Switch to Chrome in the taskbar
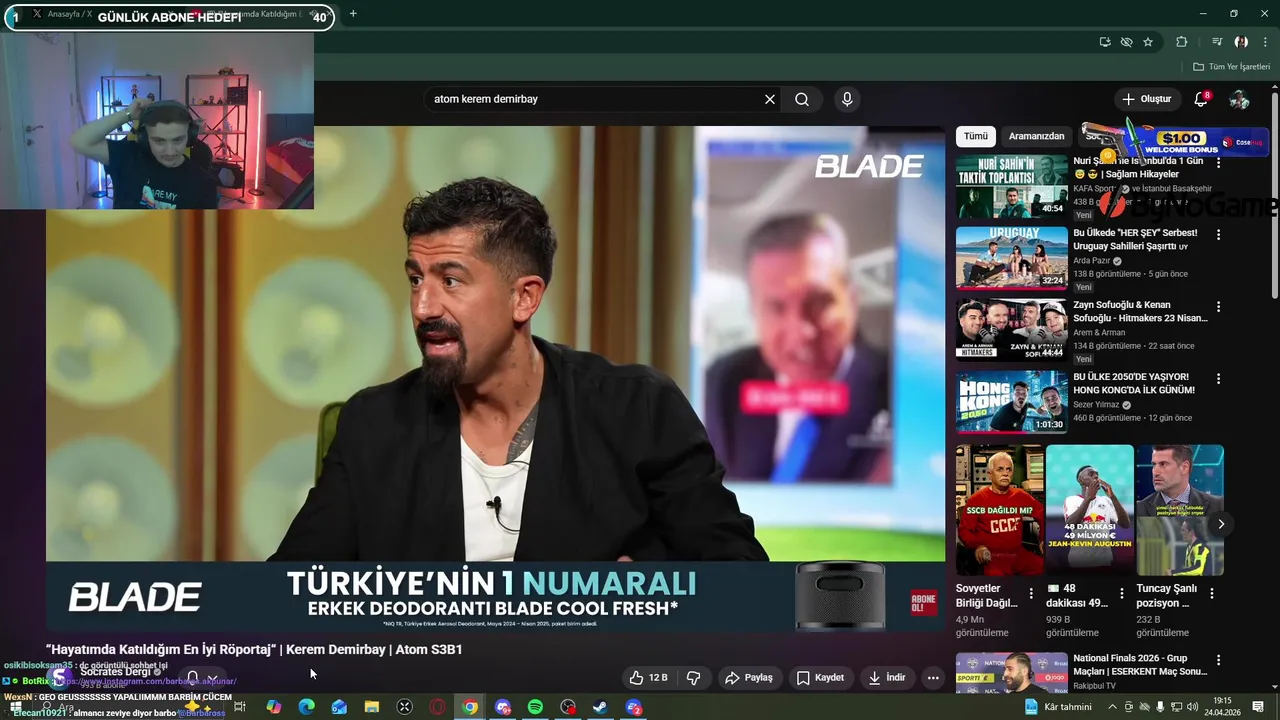This screenshot has height=720, width=1280. click(470, 707)
